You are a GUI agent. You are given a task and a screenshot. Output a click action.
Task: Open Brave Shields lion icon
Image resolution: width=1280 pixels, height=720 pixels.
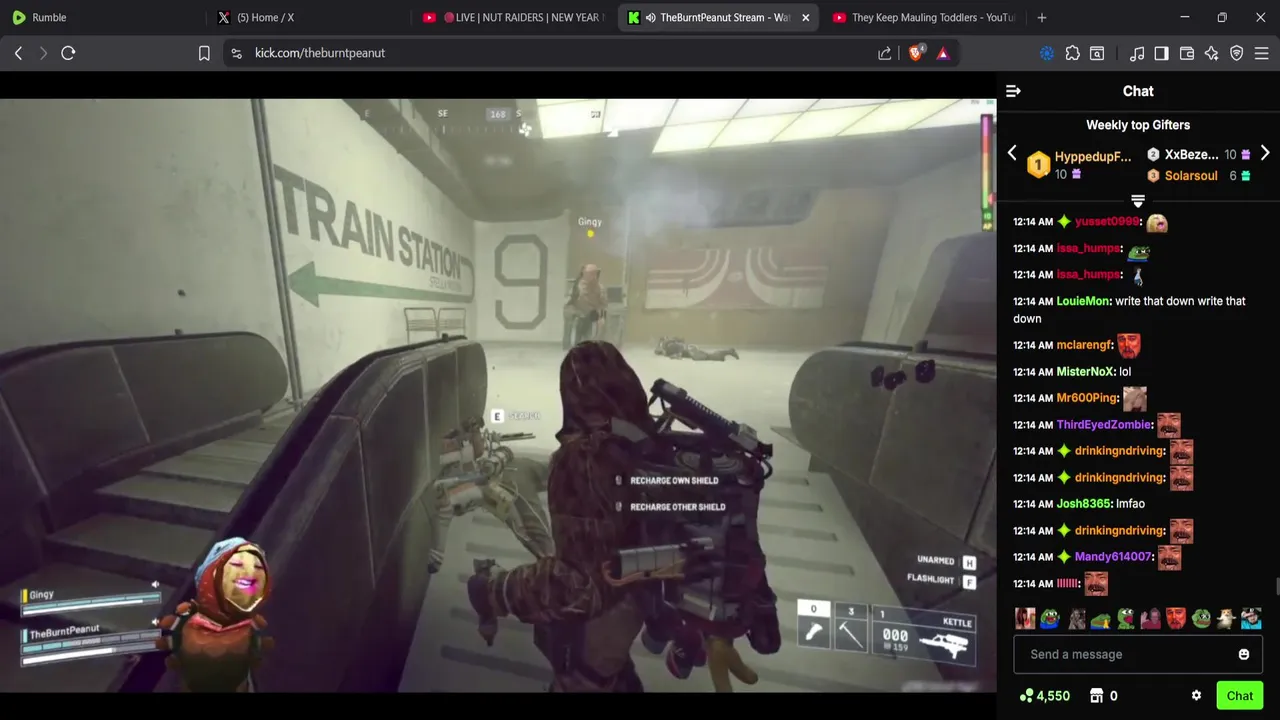click(916, 53)
